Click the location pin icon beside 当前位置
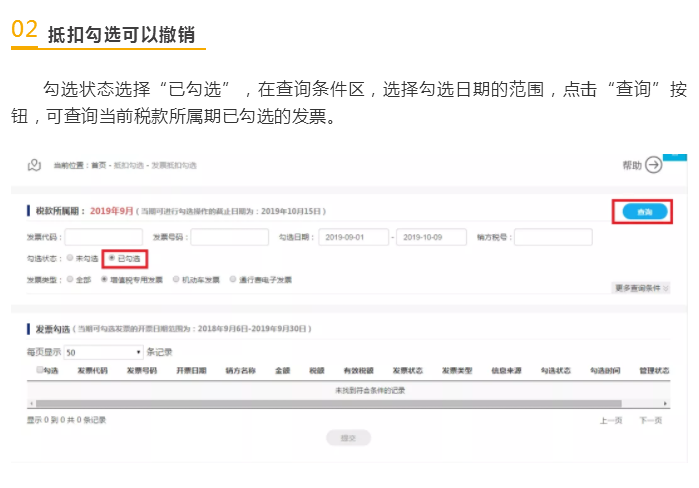The width and height of the screenshot is (699, 488). pos(34,164)
